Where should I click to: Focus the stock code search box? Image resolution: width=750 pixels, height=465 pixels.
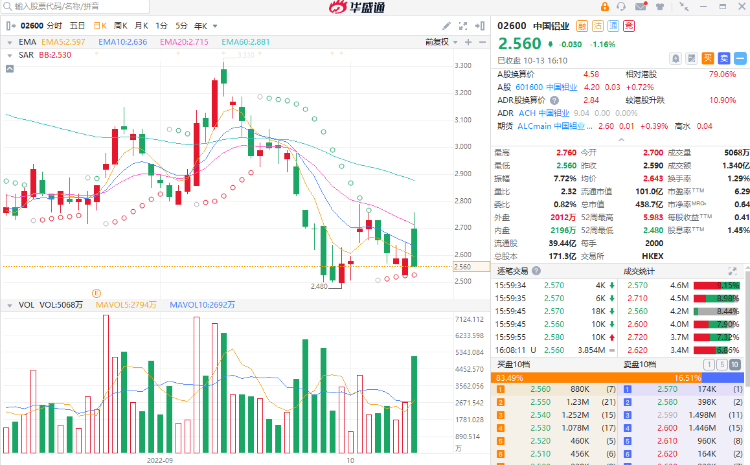pyautogui.click(x=76, y=6)
